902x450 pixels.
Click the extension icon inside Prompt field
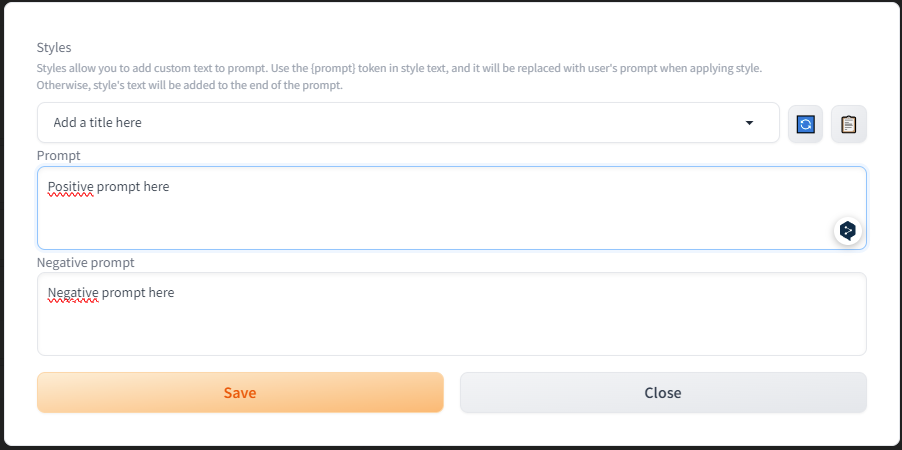tap(848, 231)
